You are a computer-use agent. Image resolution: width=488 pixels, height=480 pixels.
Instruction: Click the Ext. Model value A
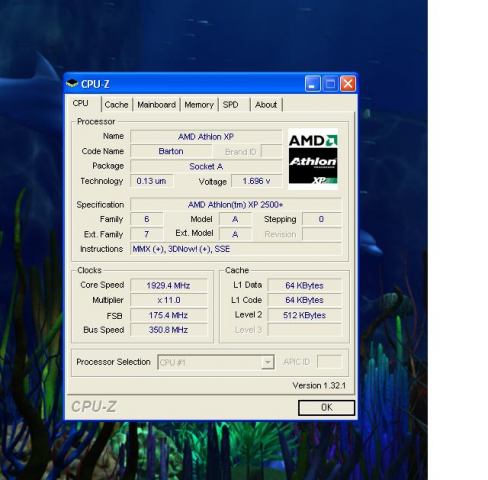pos(235,234)
